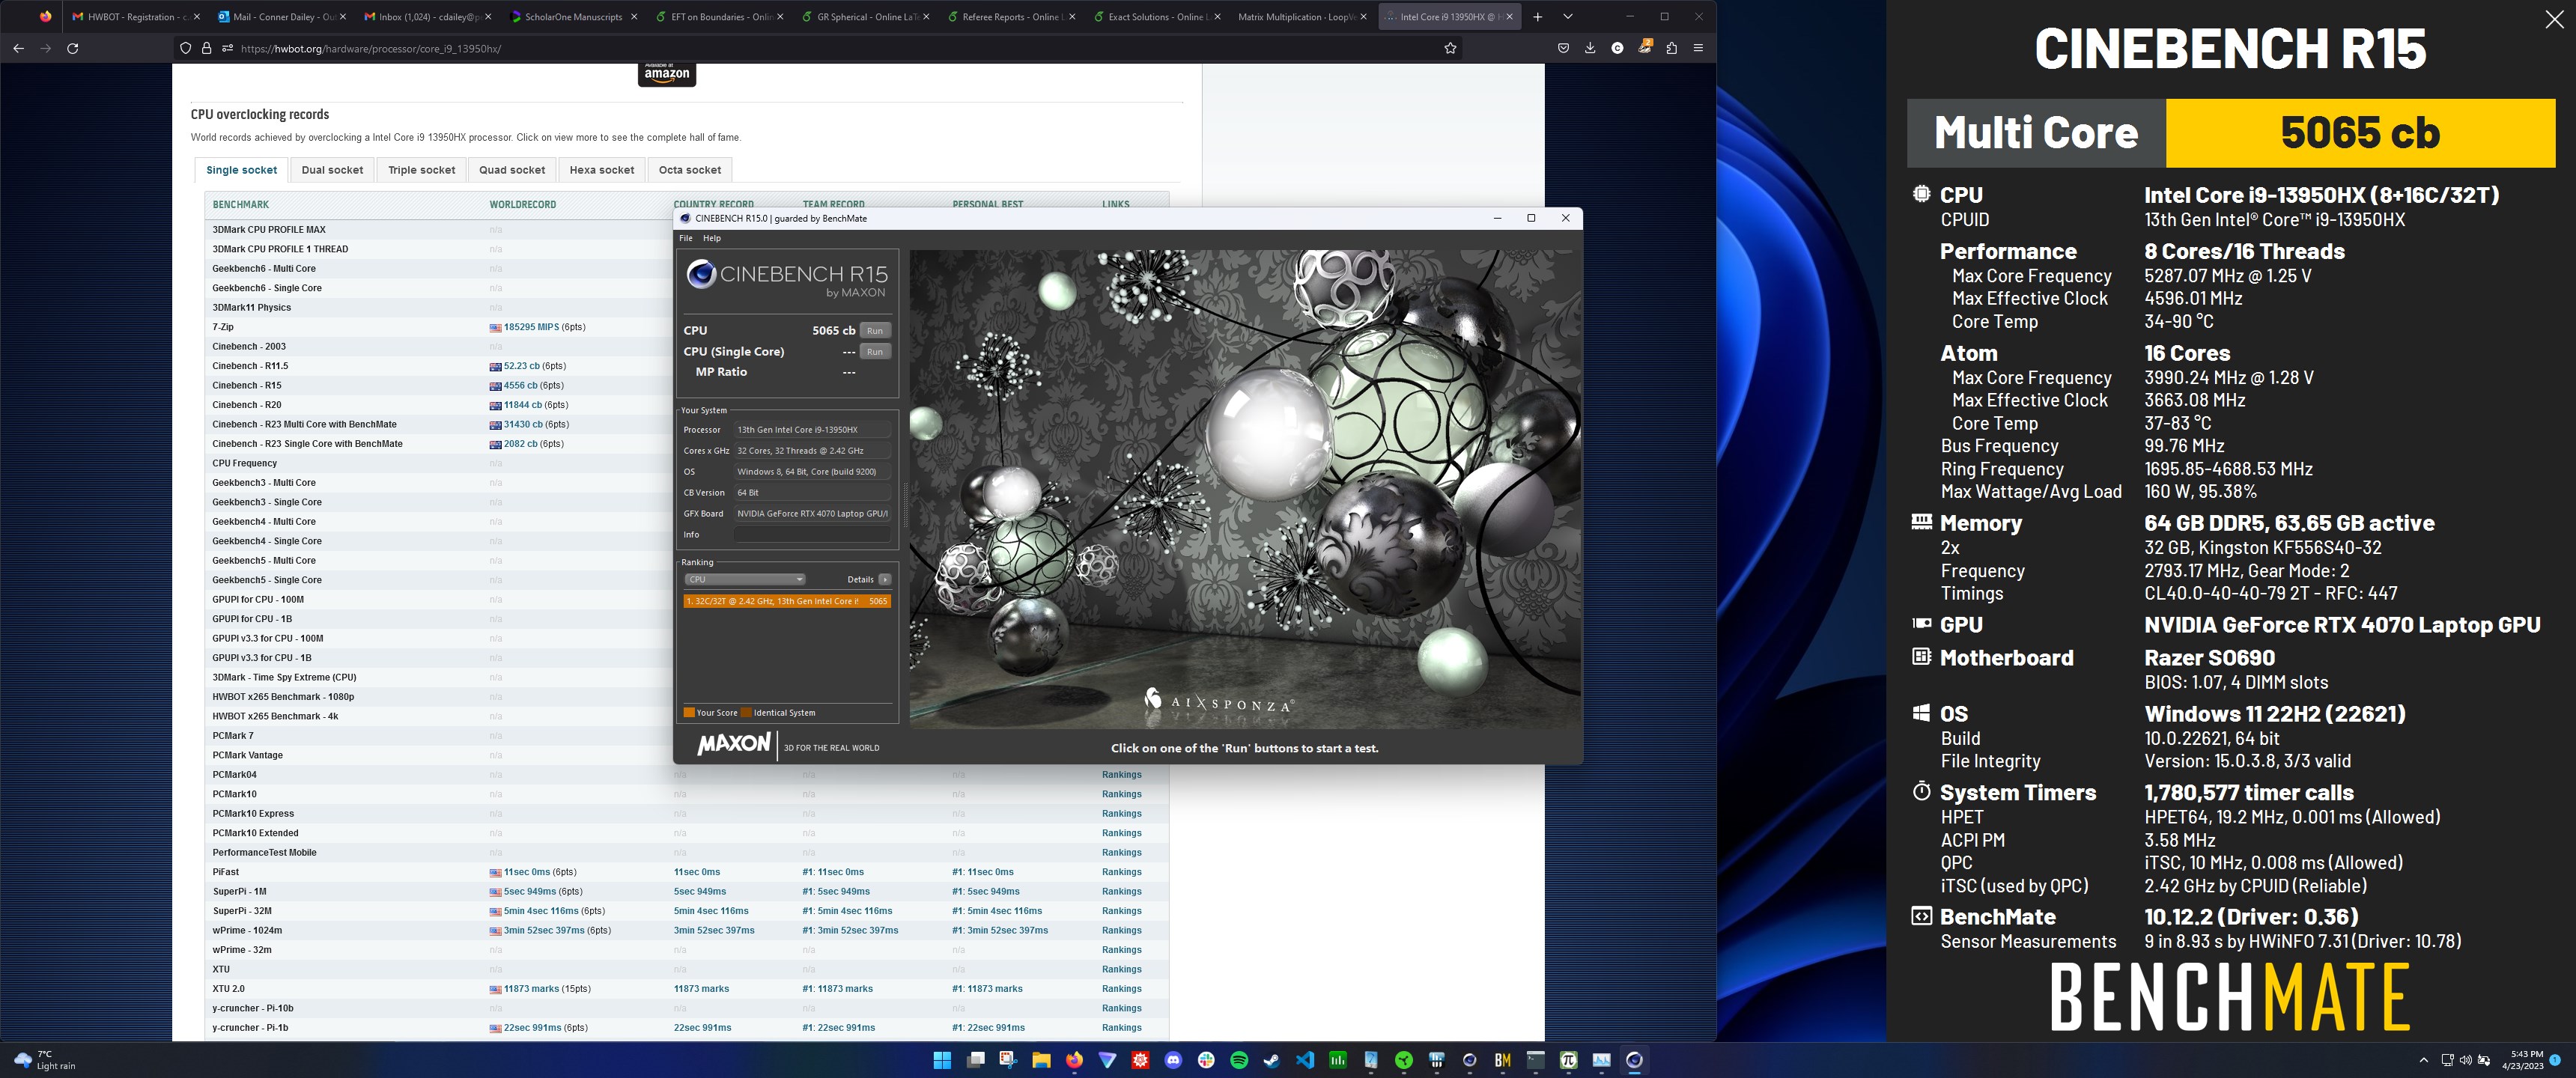The height and width of the screenshot is (1078, 2576).
Task: Switch to the ScholarOne Manuscripts browser tab
Action: tap(573, 16)
